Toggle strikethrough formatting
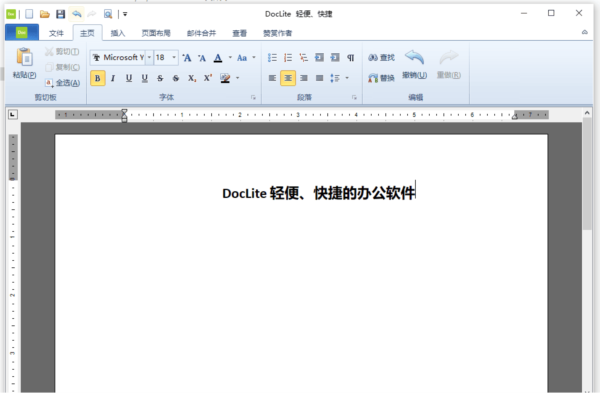 click(160, 78)
